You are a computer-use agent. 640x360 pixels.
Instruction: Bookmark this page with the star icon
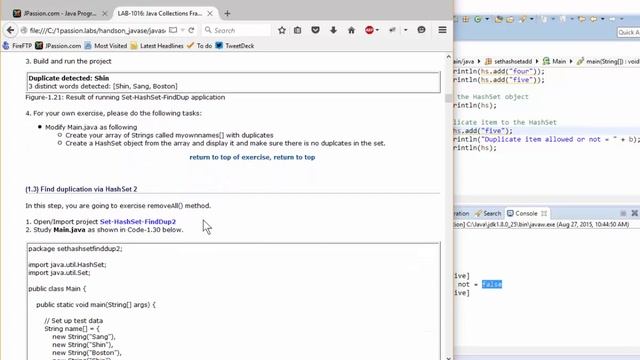[x=282, y=30]
